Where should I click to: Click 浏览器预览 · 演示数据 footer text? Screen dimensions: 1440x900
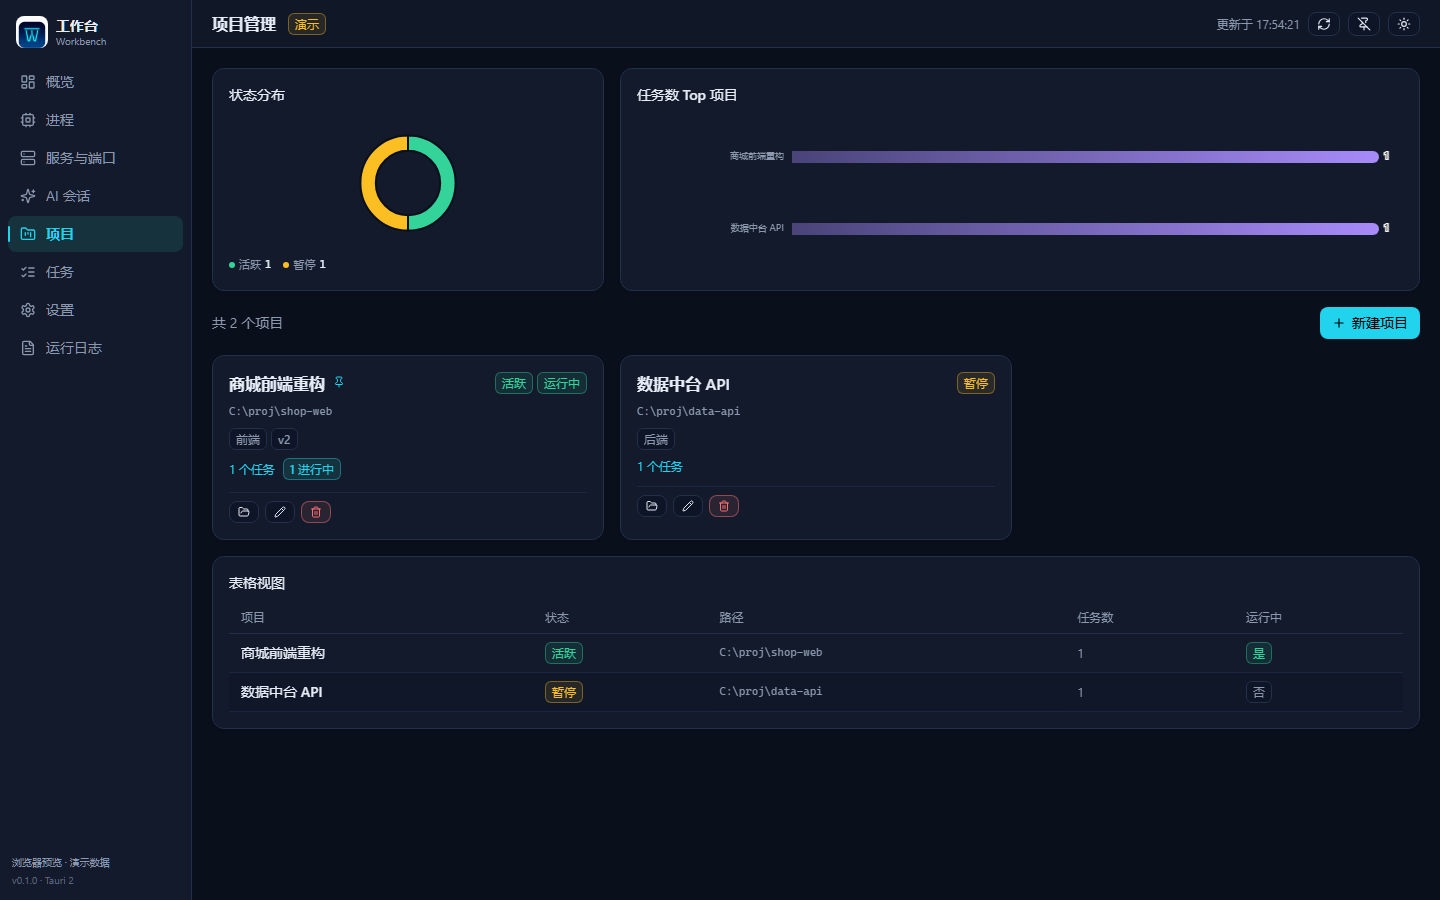click(x=61, y=862)
